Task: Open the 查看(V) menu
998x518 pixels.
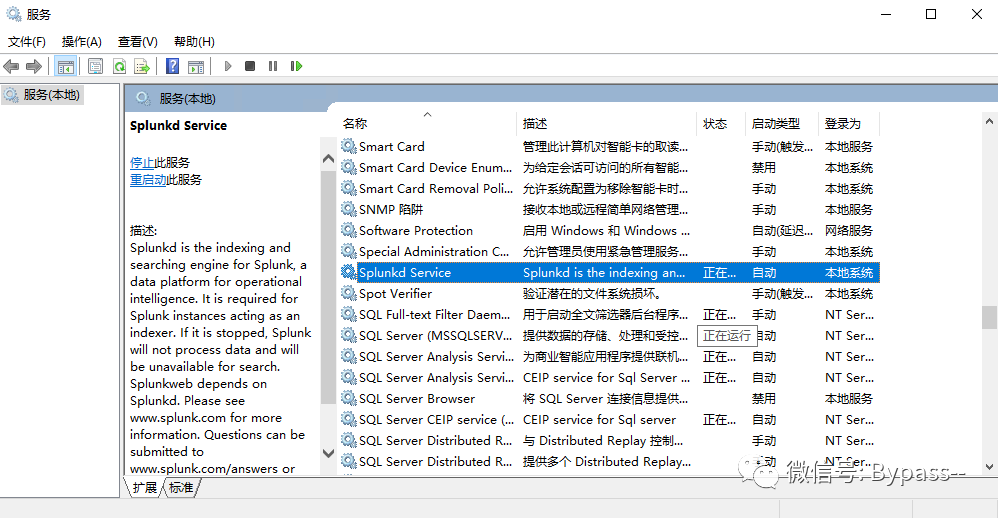Action: point(137,42)
